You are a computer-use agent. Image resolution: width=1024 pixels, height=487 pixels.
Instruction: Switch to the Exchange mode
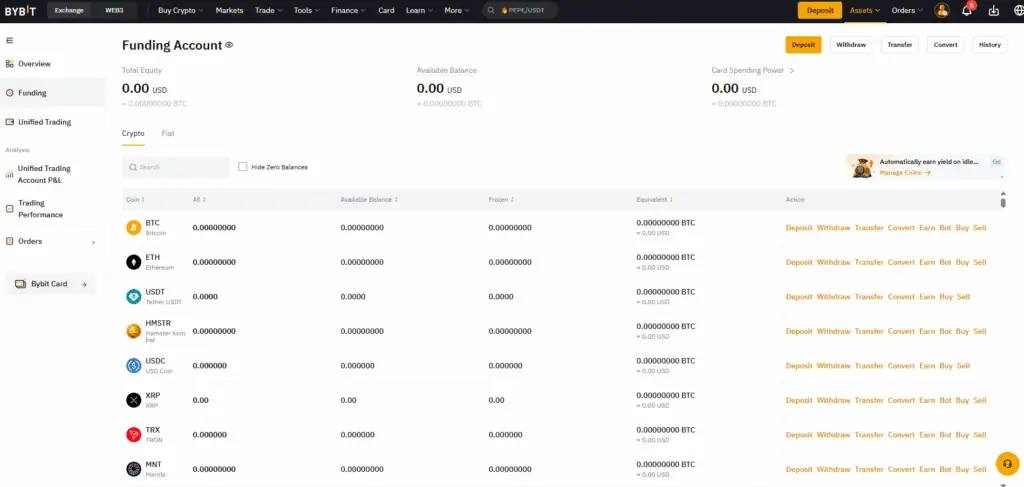[69, 10]
